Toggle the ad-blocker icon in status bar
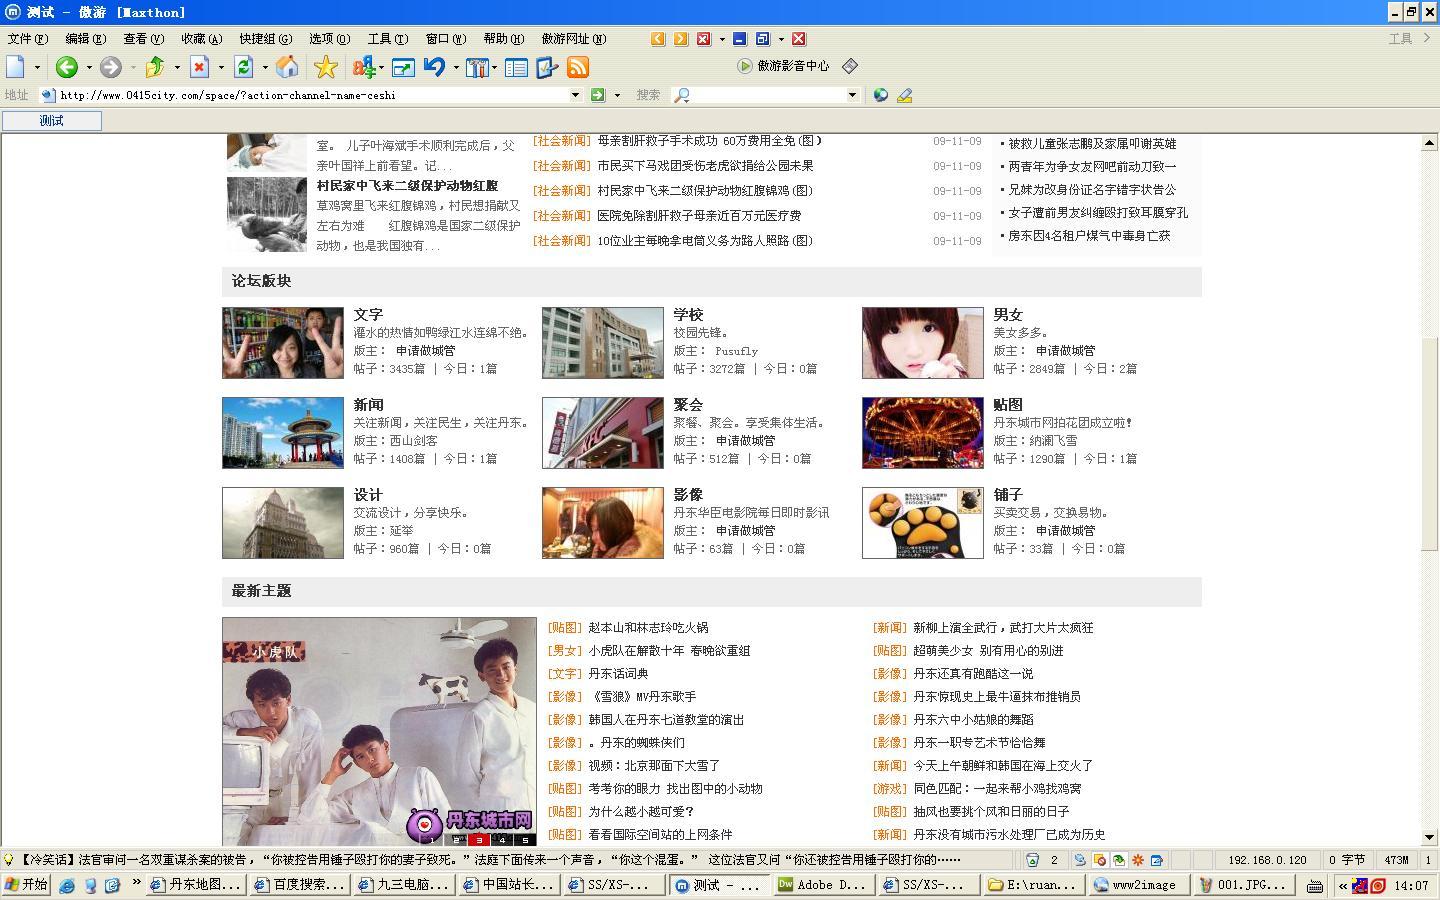This screenshot has width=1440, height=900. click(1099, 860)
